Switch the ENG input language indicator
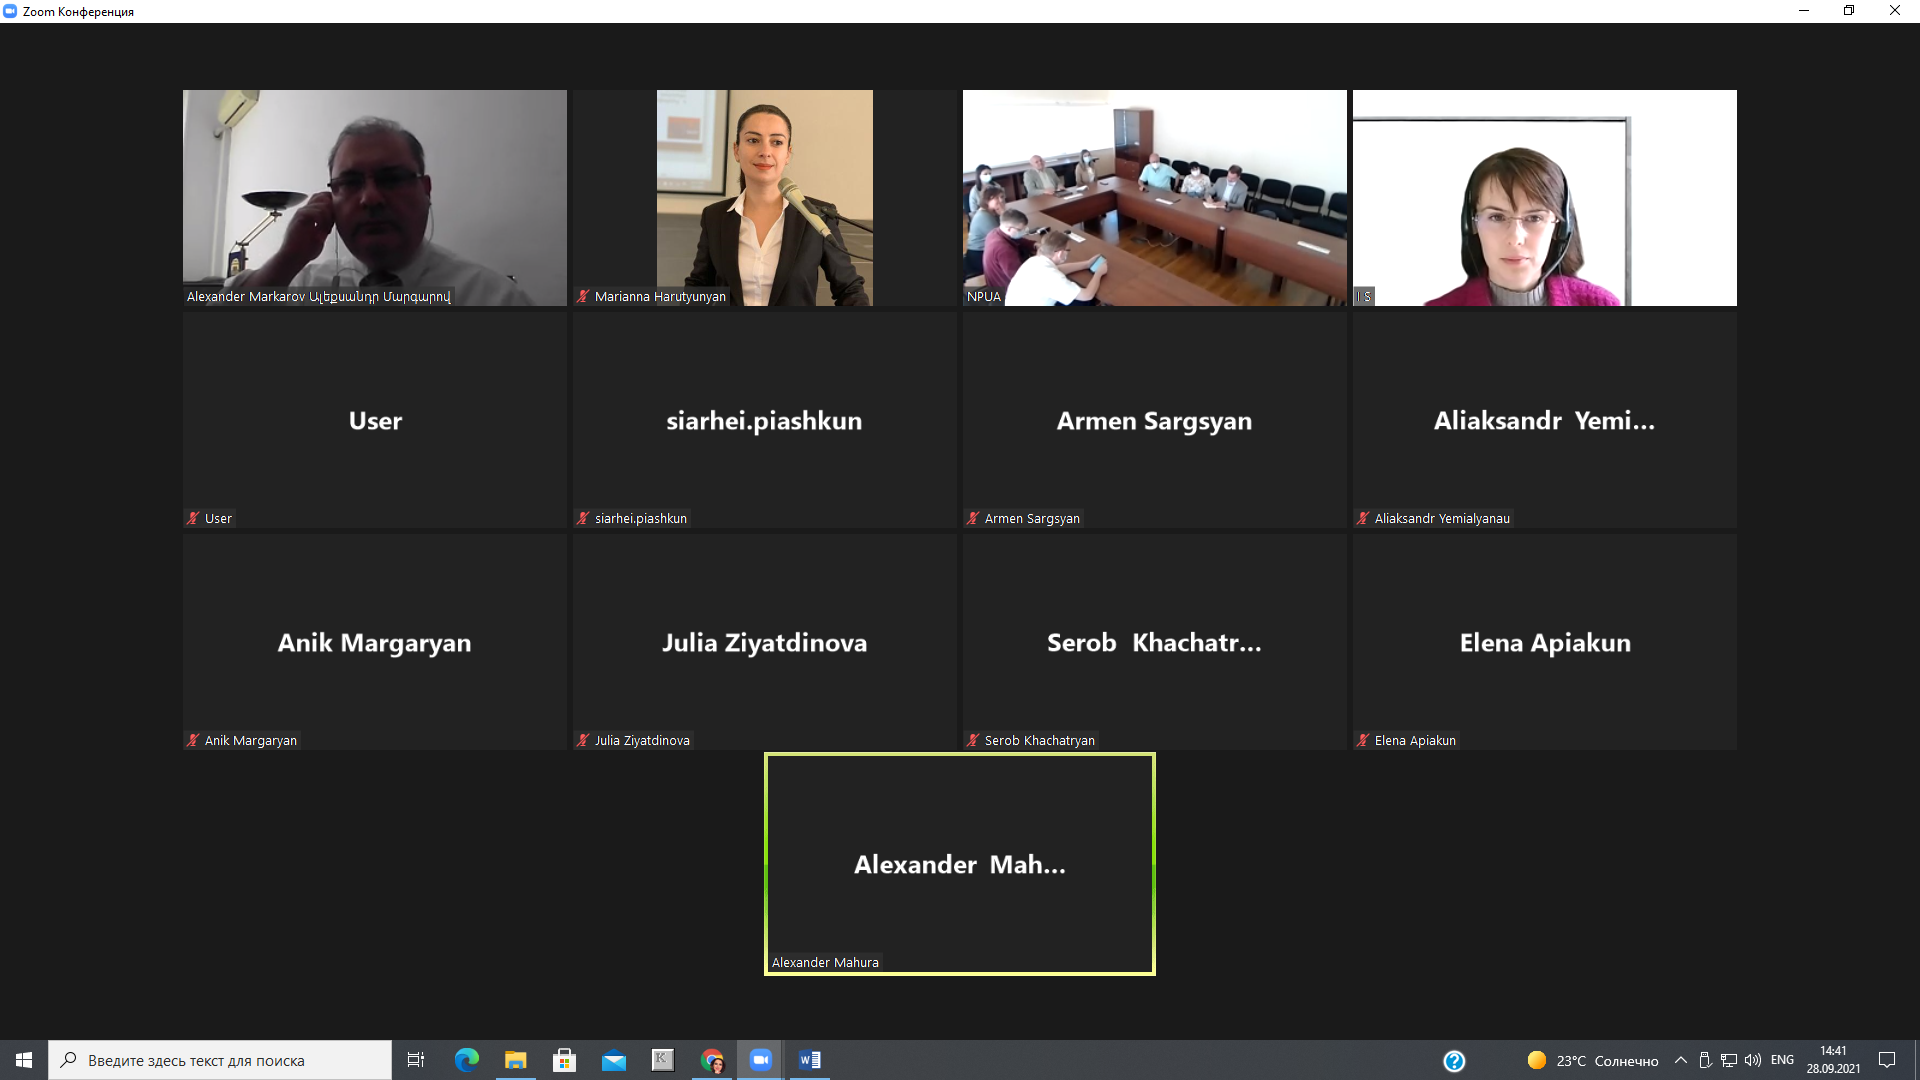Screen dimensions: 1920x1080 [x=1782, y=1060]
